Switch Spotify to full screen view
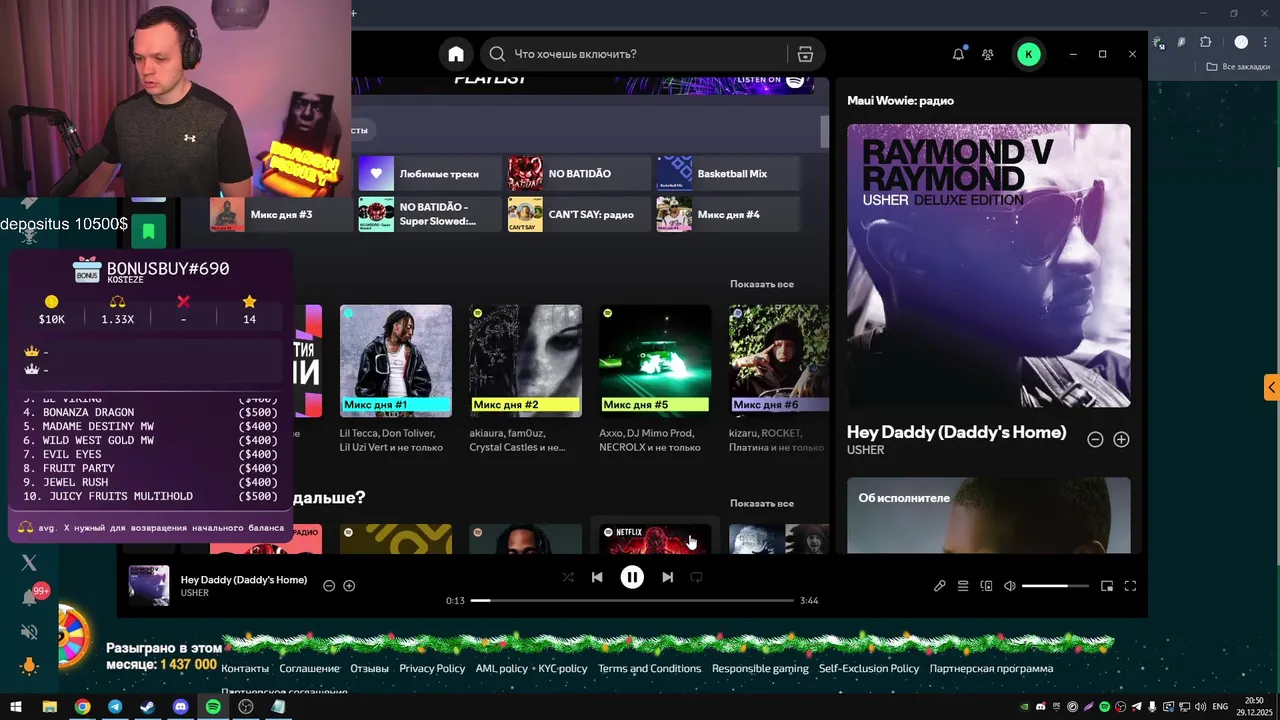The height and width of the screenshot is (720, 1280). point(1131,586)
